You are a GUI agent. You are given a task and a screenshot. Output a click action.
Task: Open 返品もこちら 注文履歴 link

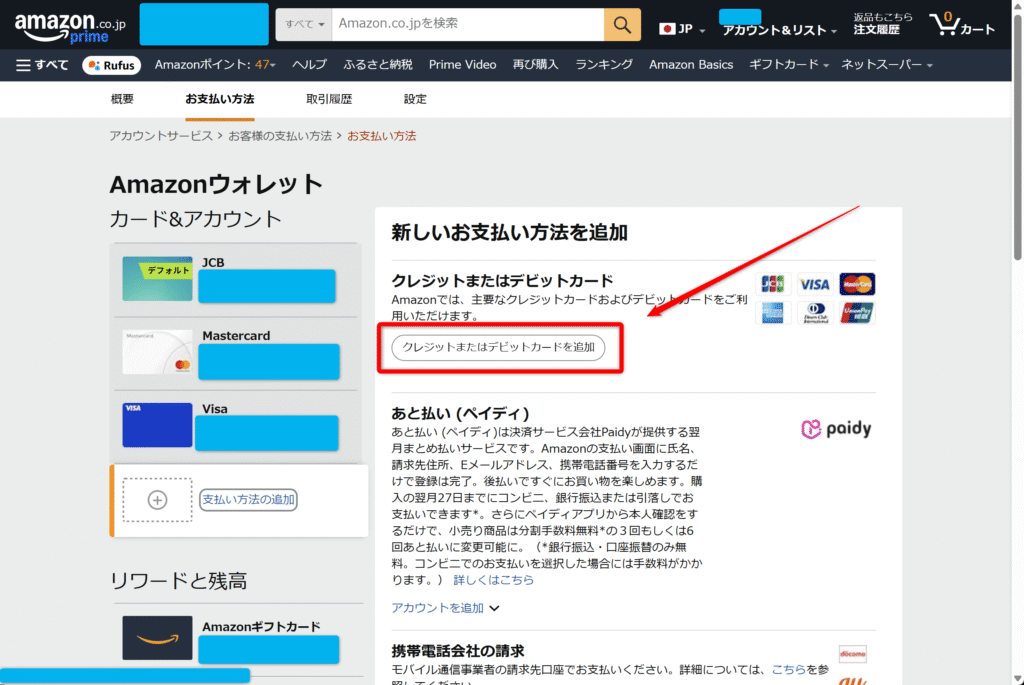(882, 24)
